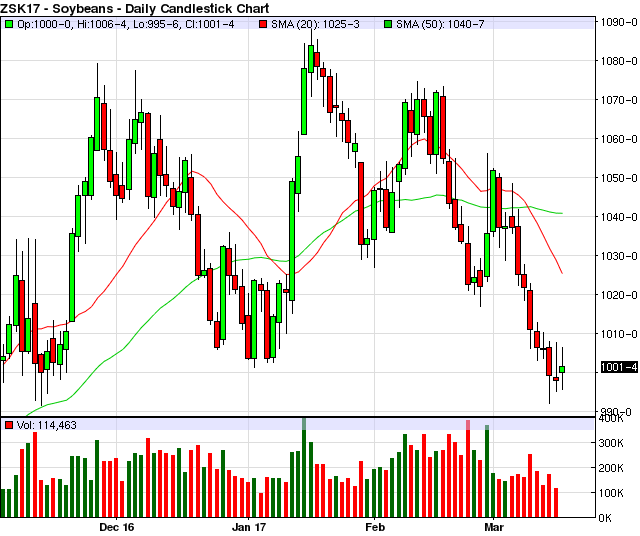Click the last green candlestick near 1001

pos(562,369)
